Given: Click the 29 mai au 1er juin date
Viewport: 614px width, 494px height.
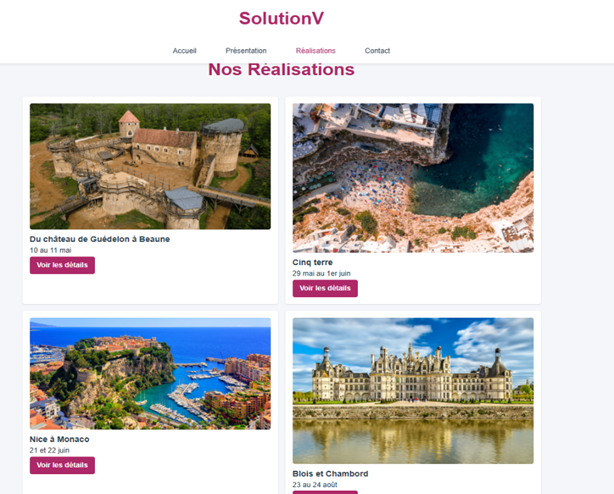Looking at the screenshot, I should pyautogui.click(x=321, y=273).
